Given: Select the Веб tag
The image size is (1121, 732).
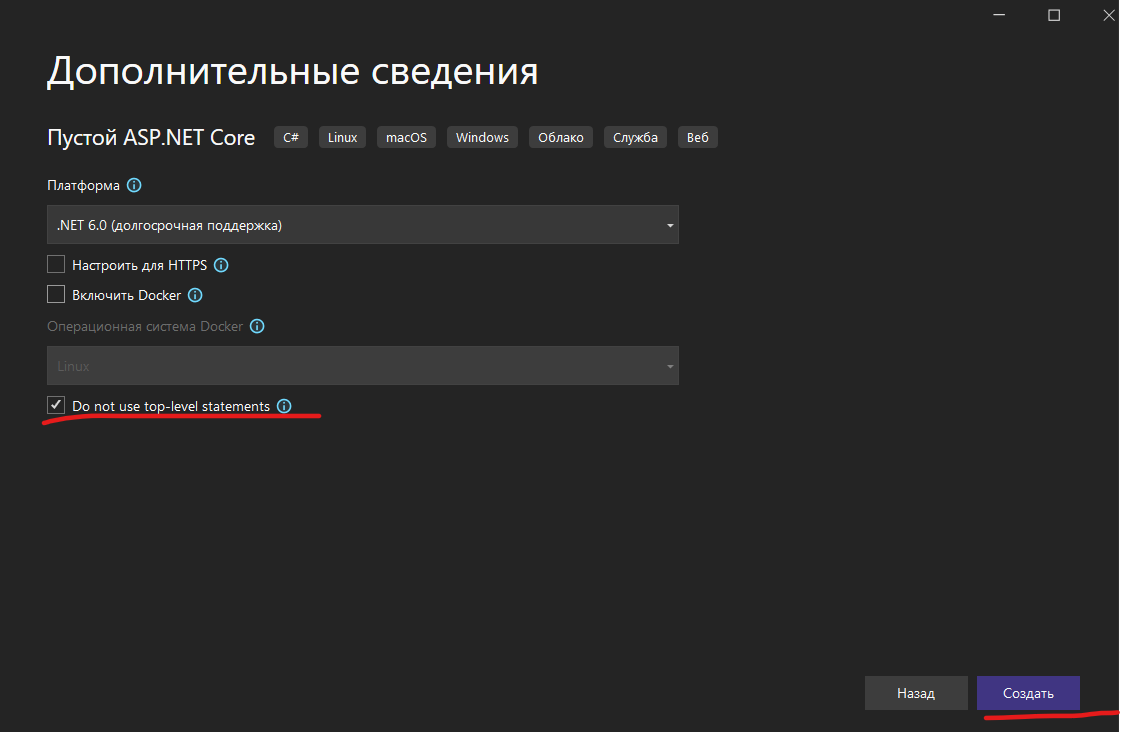Looking at the screenshot, I should click(698, 137).
